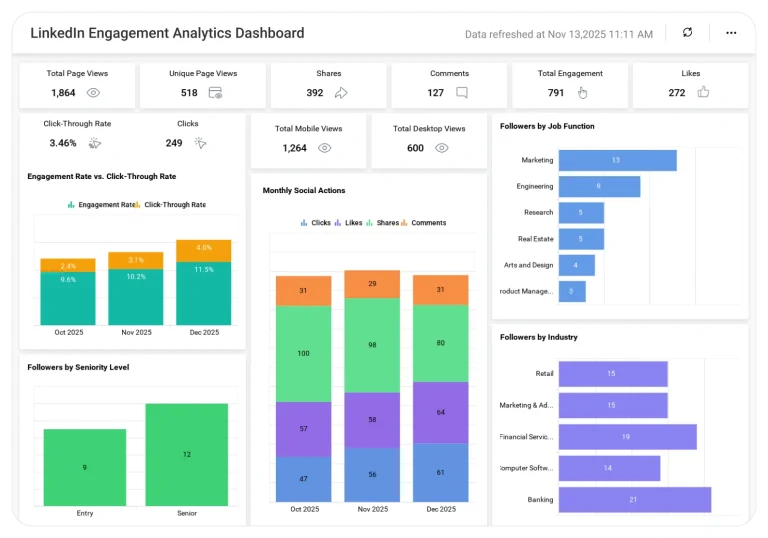Toggle the Comments legend entry in Monthly Social Actions

424,222
